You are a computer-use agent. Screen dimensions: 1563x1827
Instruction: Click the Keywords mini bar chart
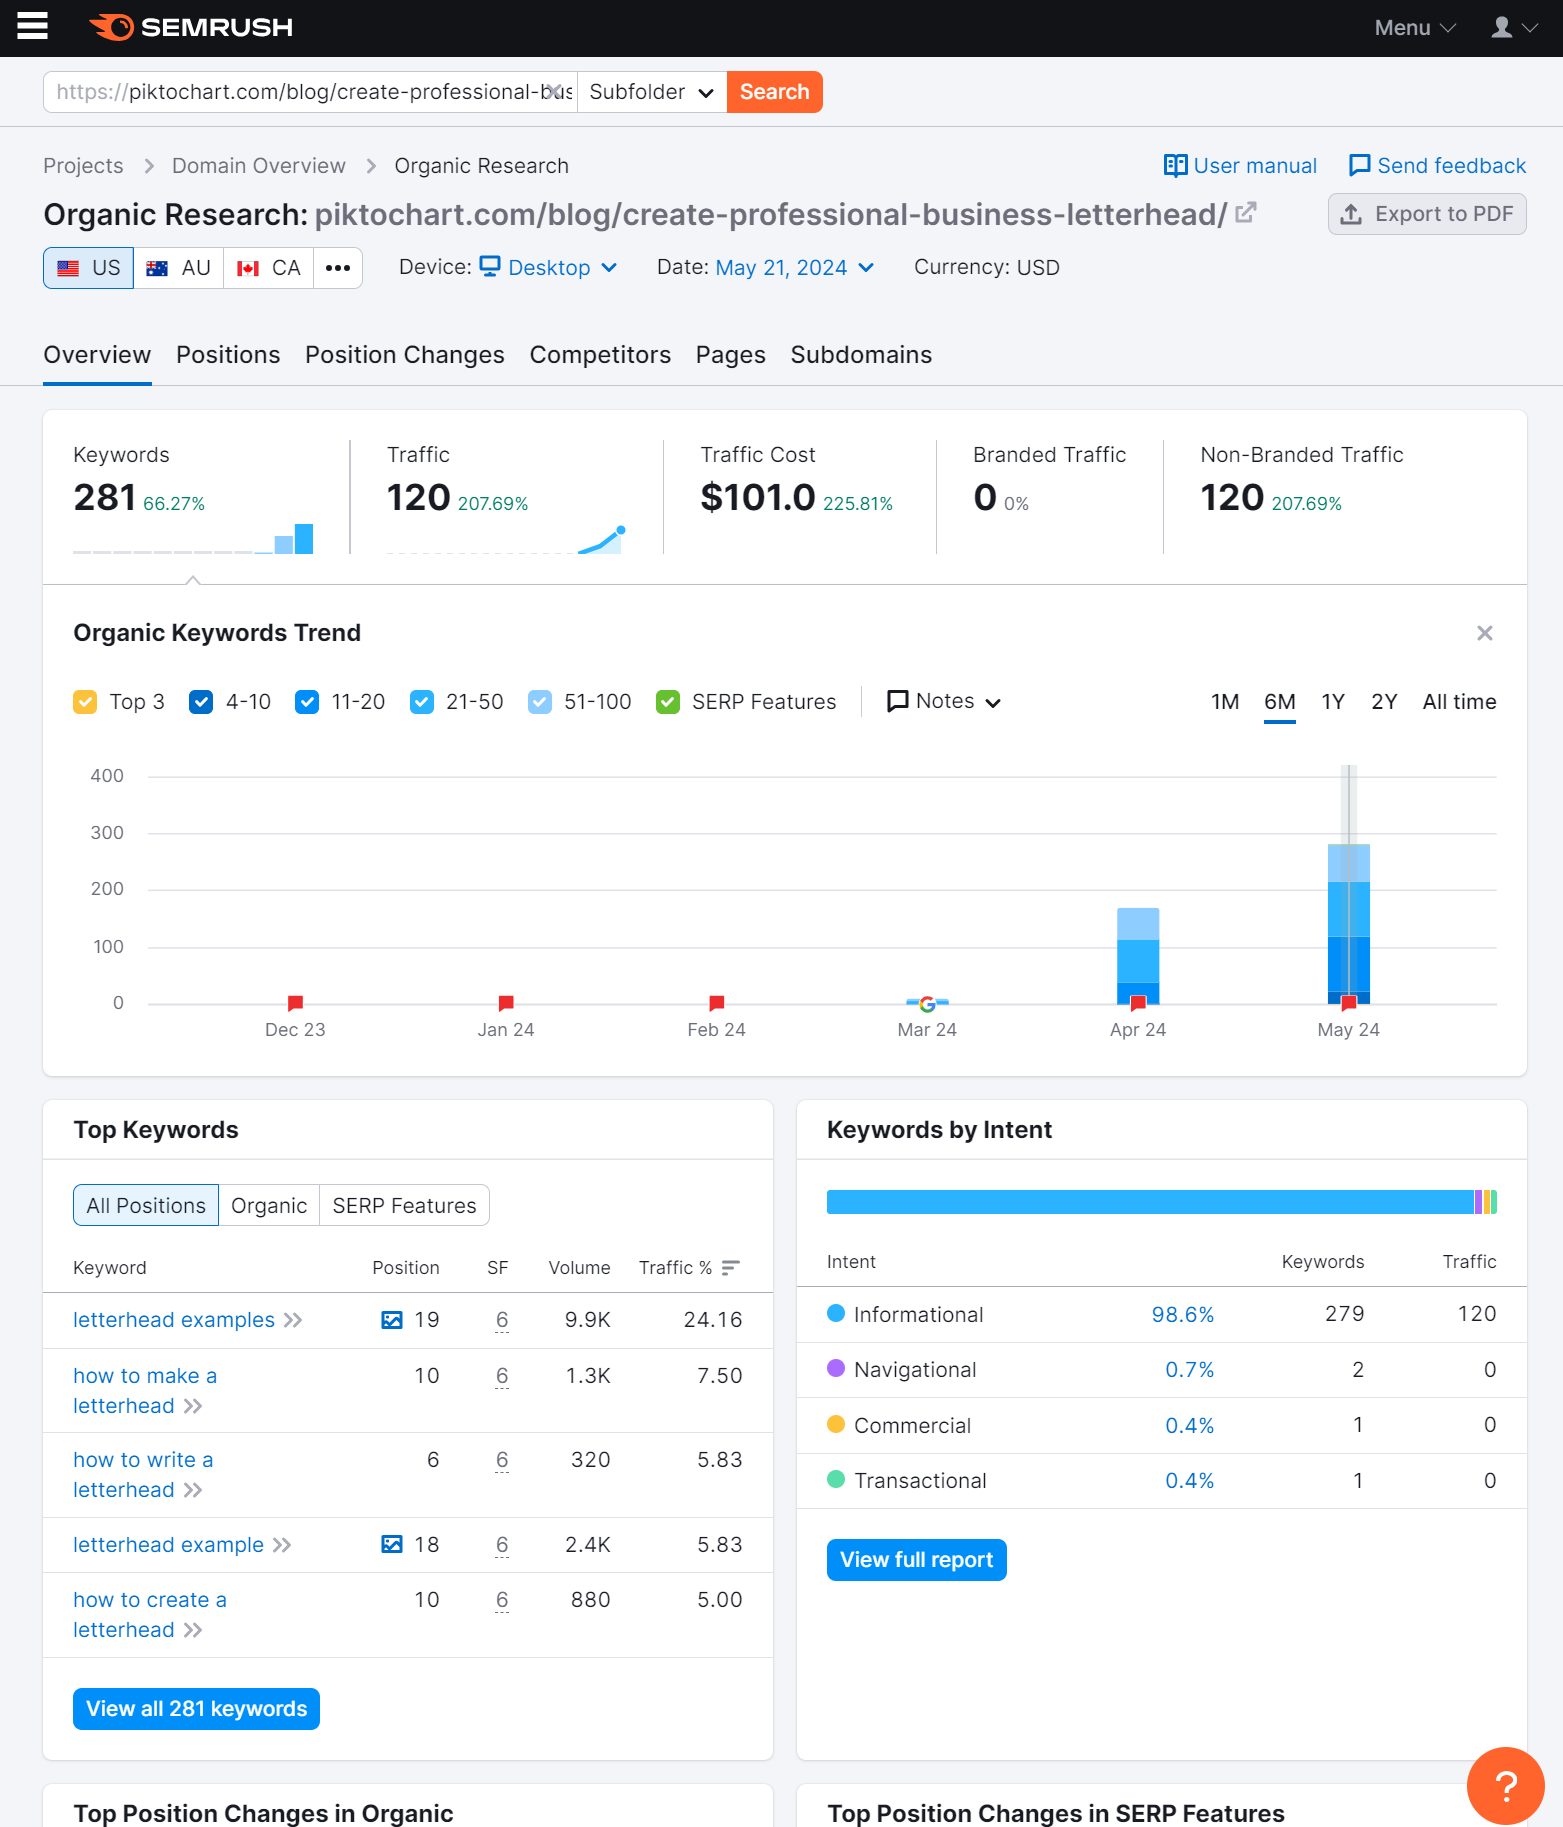pos(193,538)
